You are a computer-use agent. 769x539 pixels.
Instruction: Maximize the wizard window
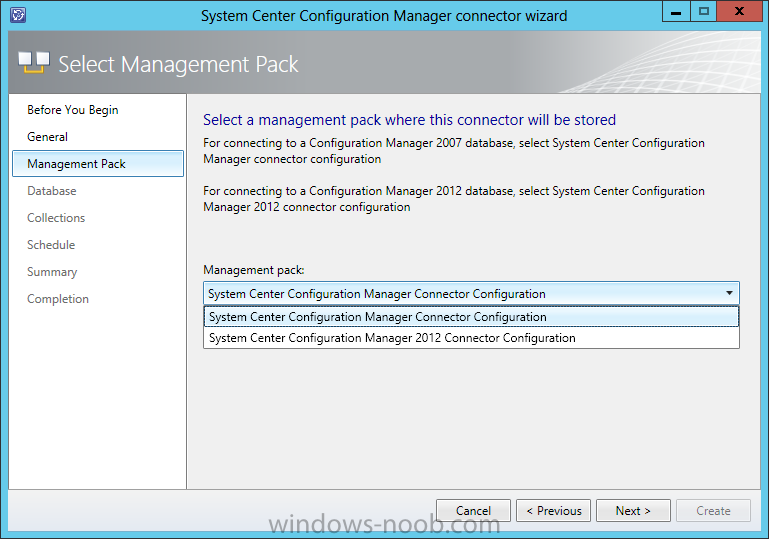(703, 11)
